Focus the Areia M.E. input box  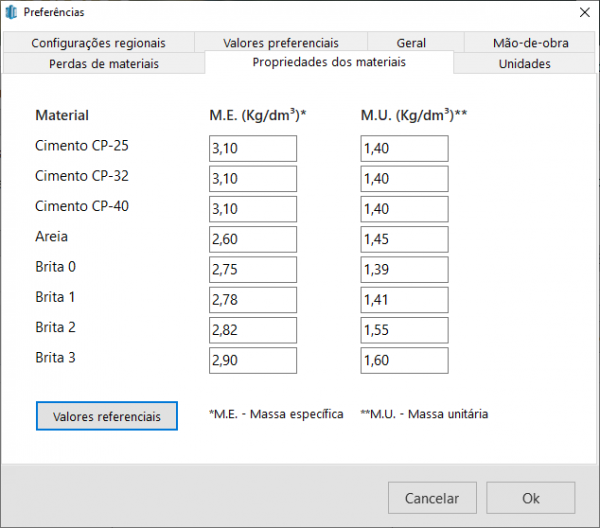[253, 240]
